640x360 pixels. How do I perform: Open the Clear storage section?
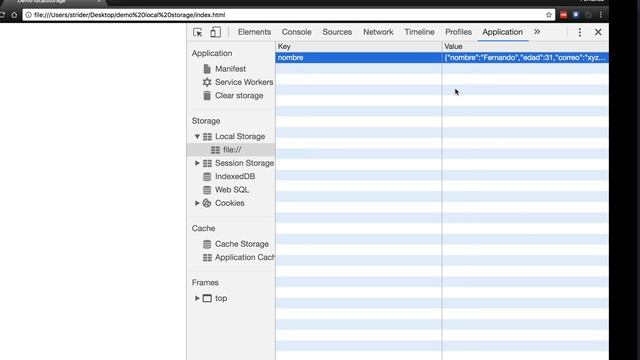[239, 96]
